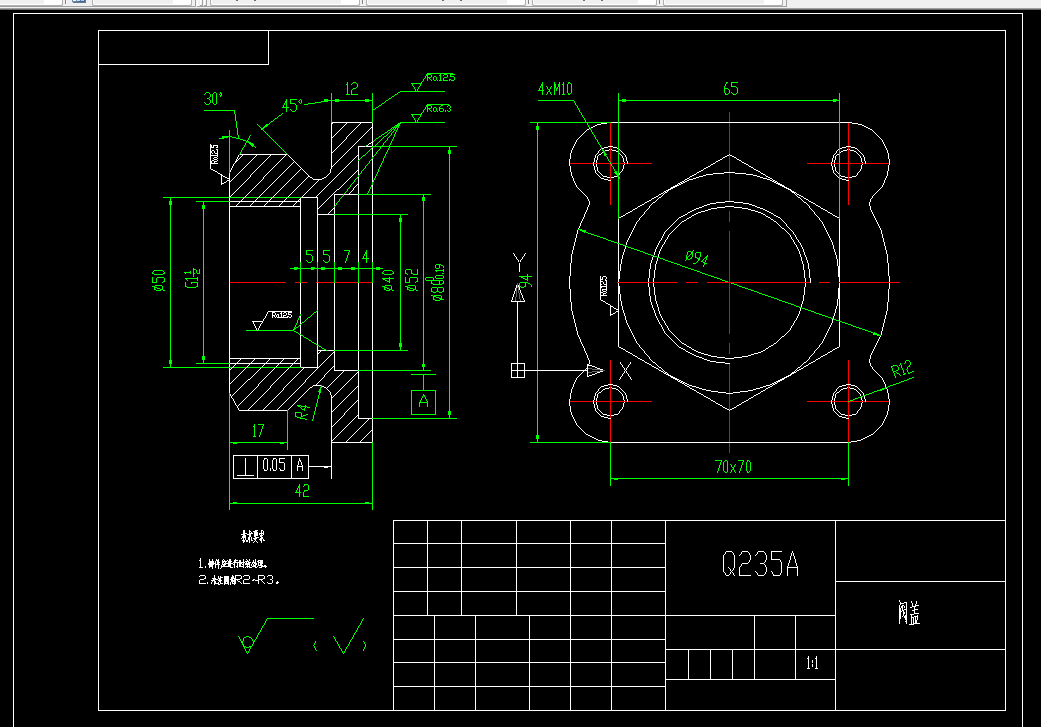Select the Ra12.5 symbol on the plan view hexagon
1041x727 pixels.
click(607, 295)
